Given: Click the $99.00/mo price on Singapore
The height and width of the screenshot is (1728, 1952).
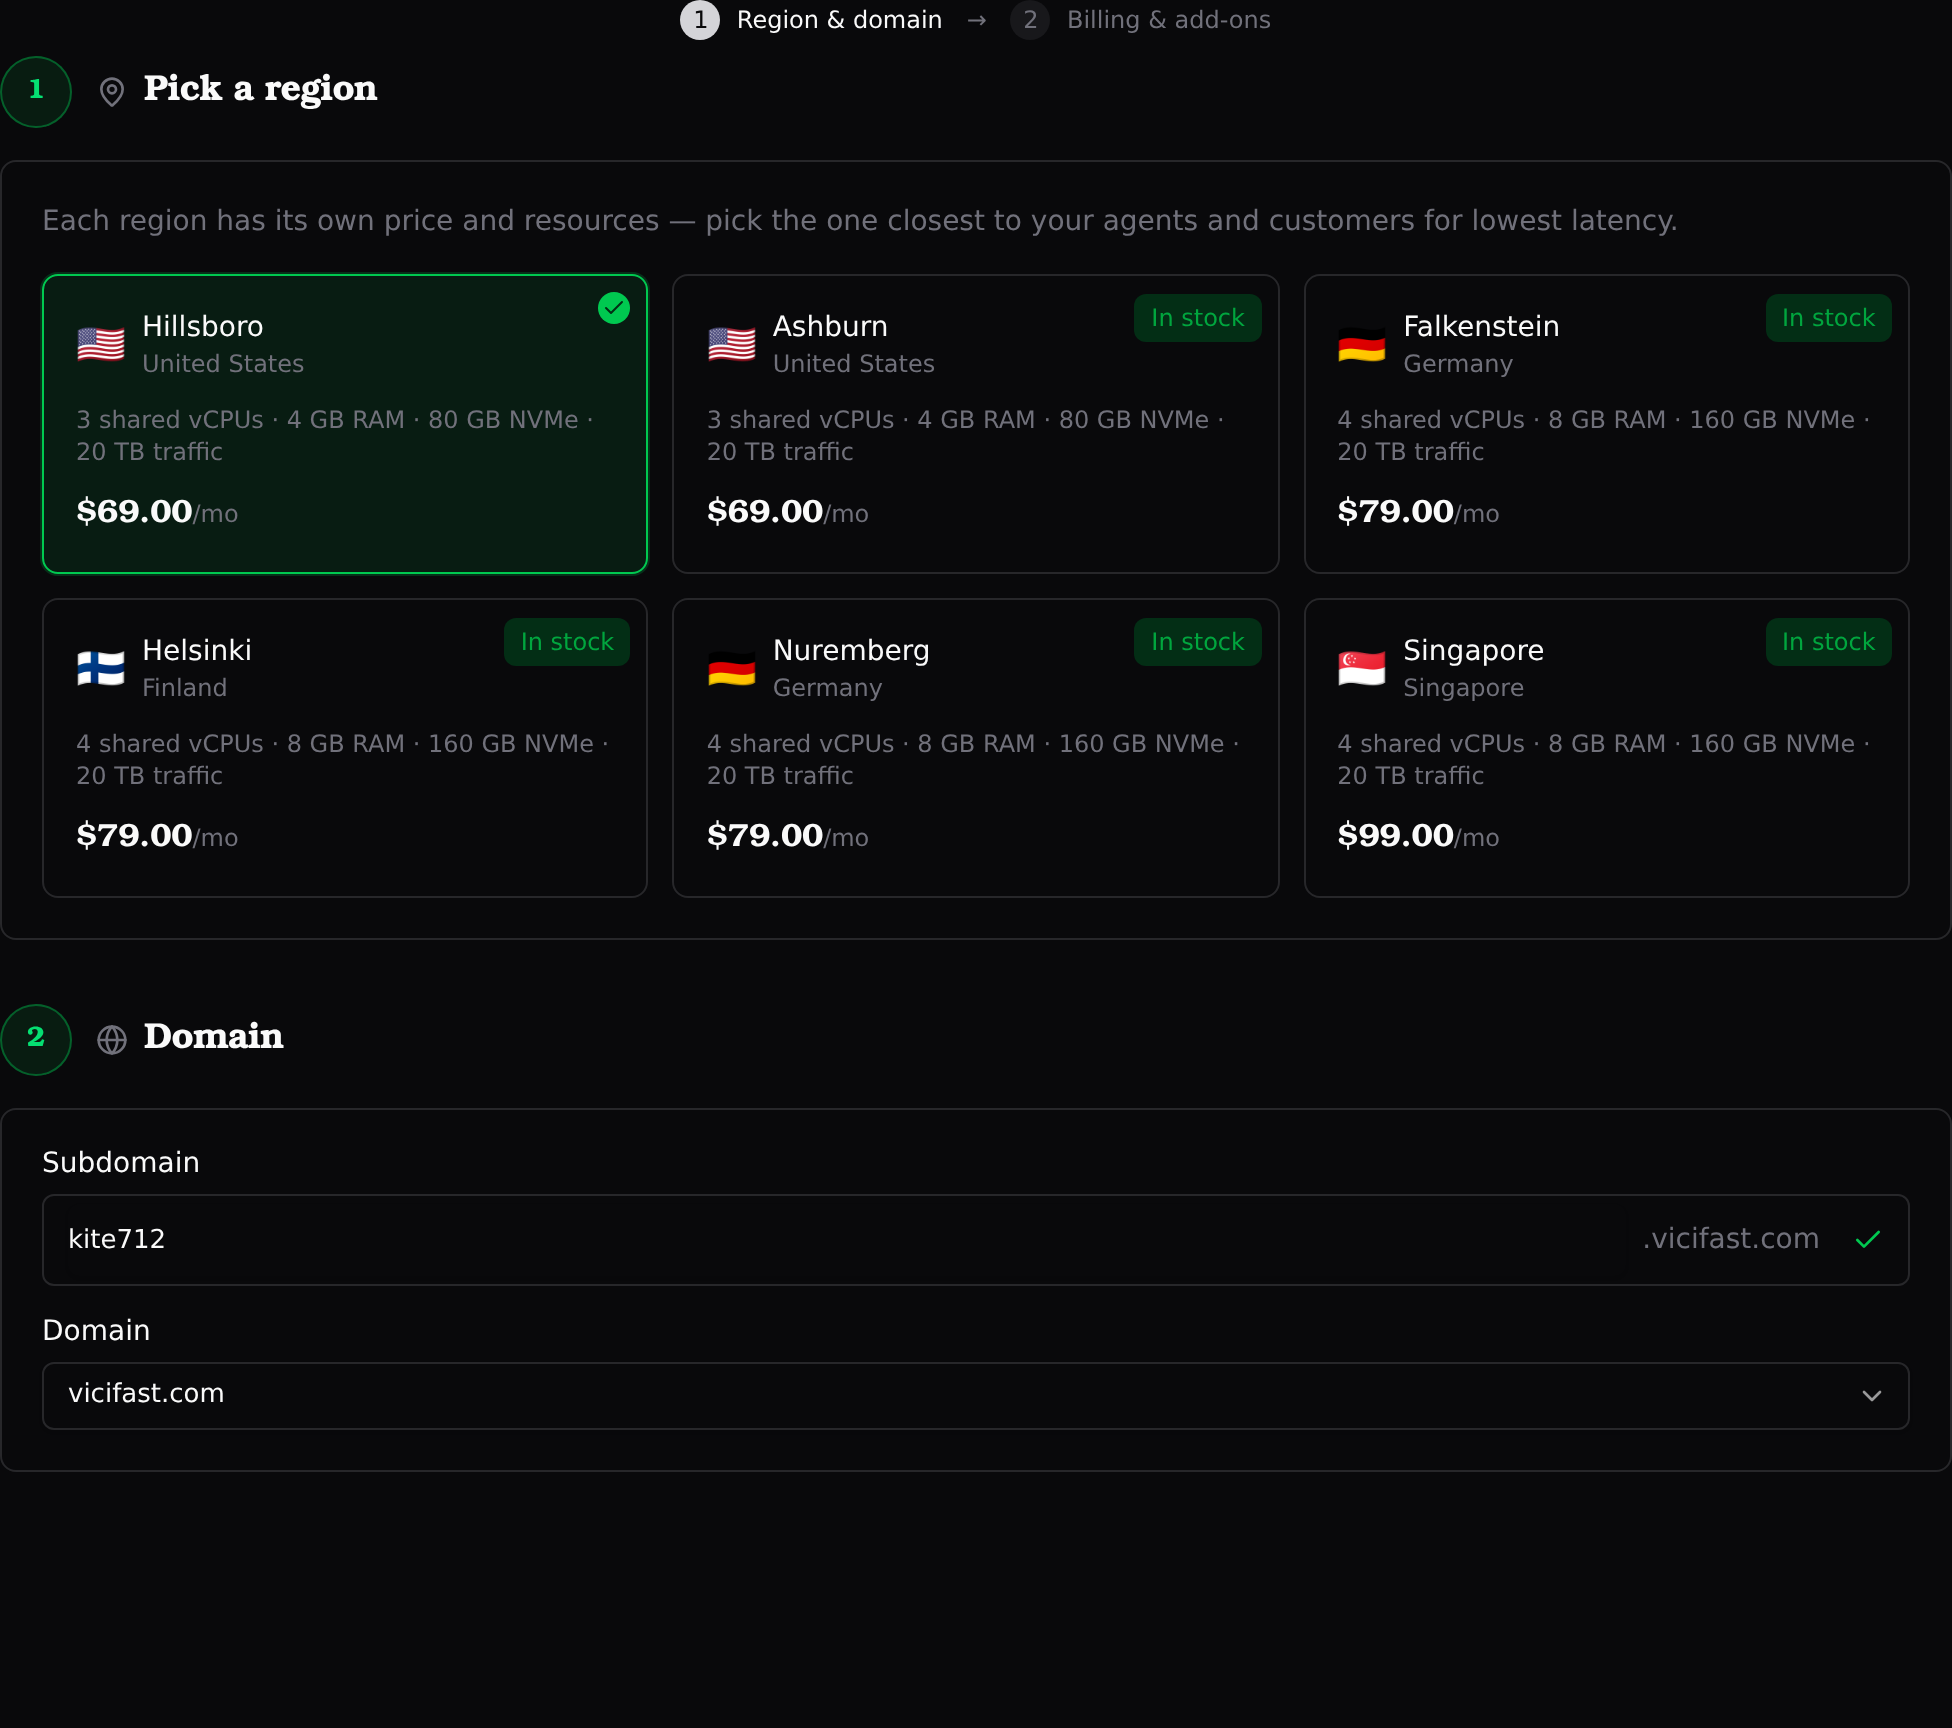Looking at the screenshot, I should 1418,836.
